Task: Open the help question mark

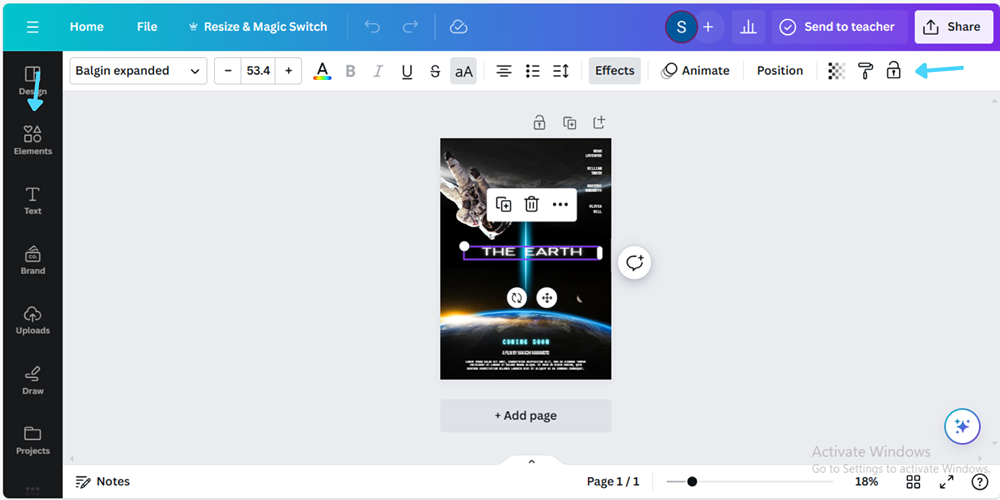Action: coord(979,482)
